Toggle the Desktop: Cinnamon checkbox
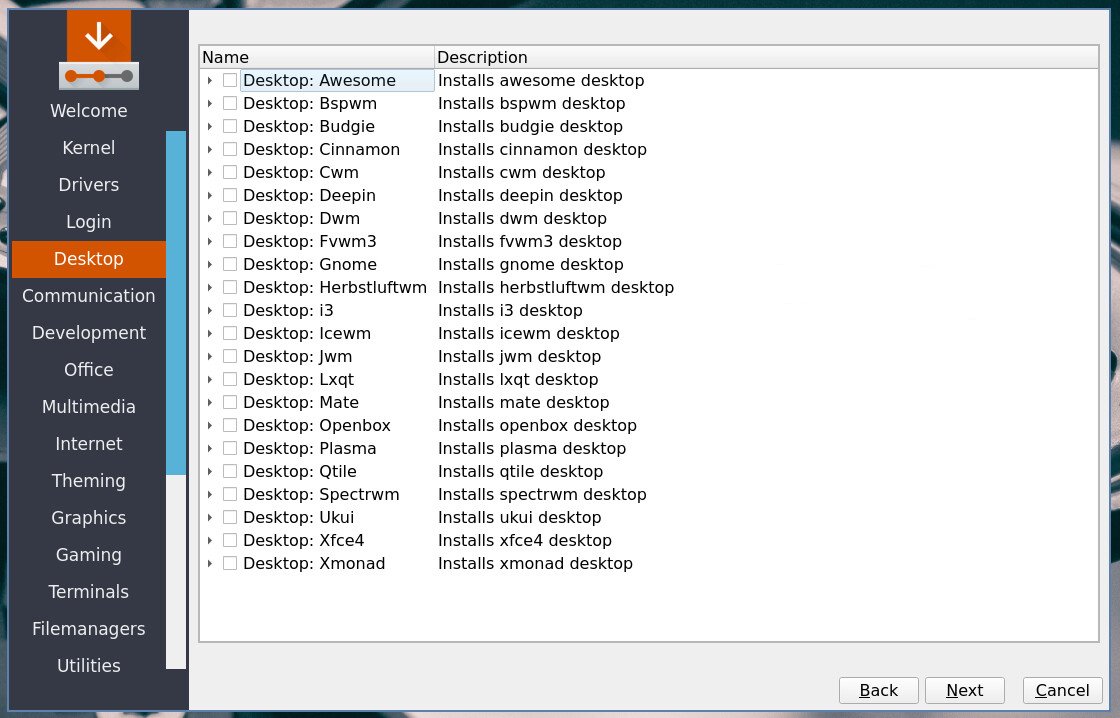1120x718 pixels. coord(230,149)
